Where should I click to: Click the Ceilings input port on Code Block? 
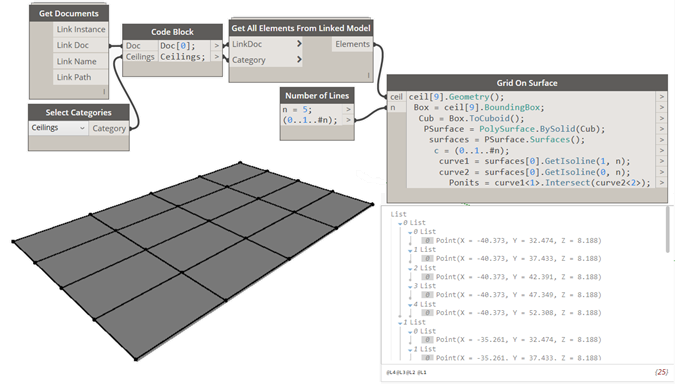[140, 57]
